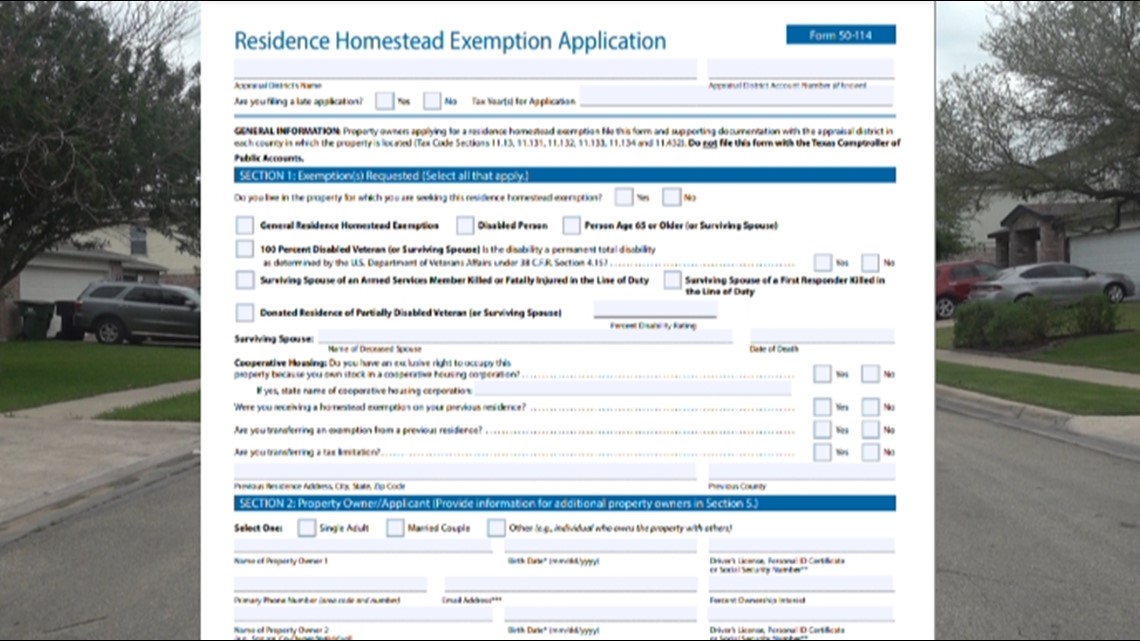
Task: Click Property Owner 1 Driver's License field
Action: pyautogui.click(x=802, y=546)
